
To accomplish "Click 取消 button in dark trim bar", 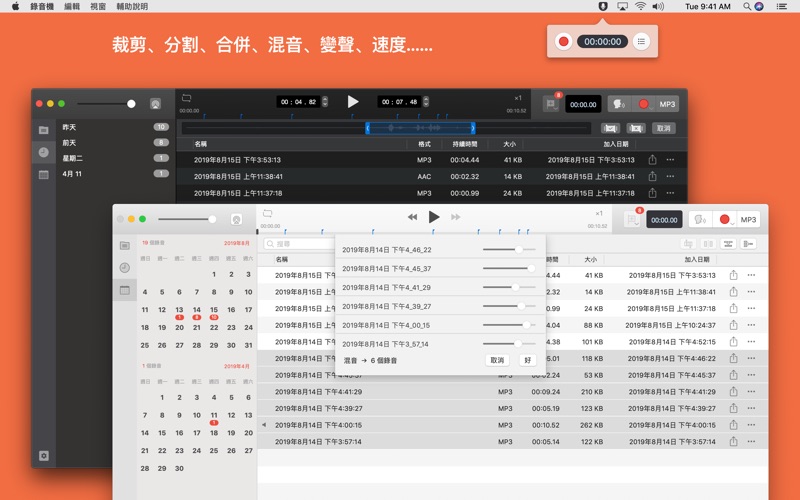I will (663, 128).
